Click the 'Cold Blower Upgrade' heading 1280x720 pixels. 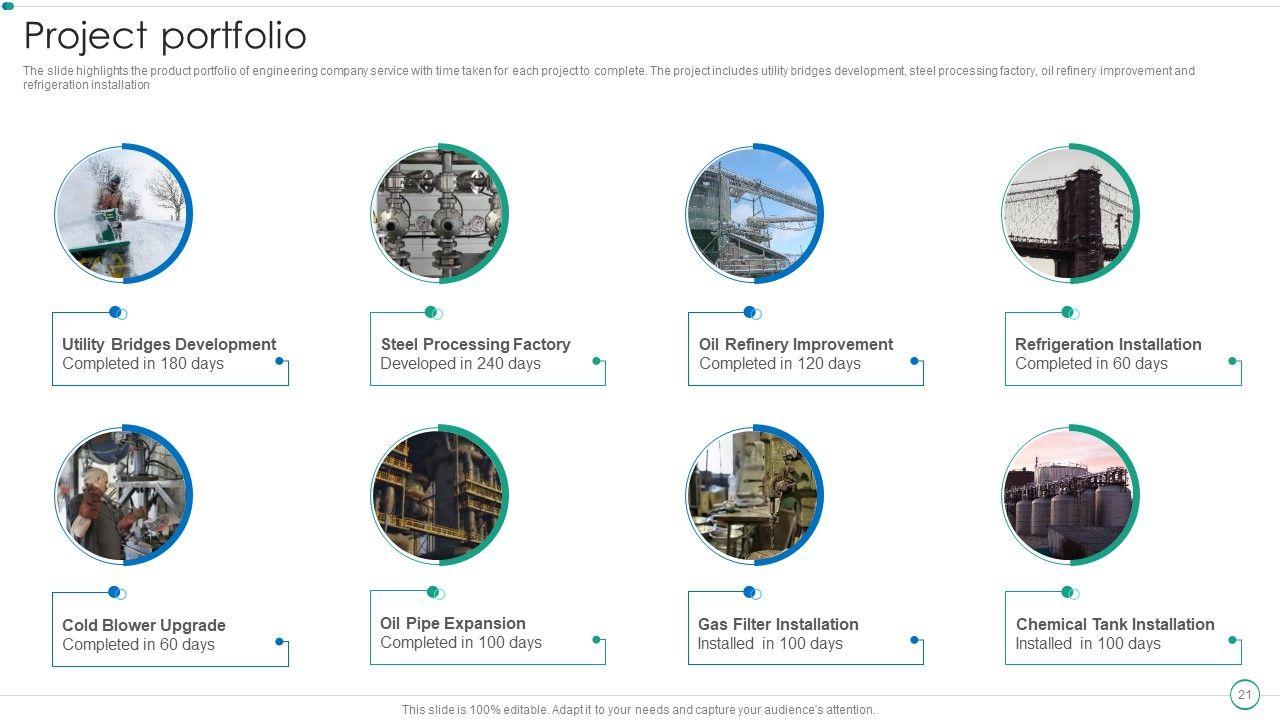pyautogui.click(x=144, y=625)
